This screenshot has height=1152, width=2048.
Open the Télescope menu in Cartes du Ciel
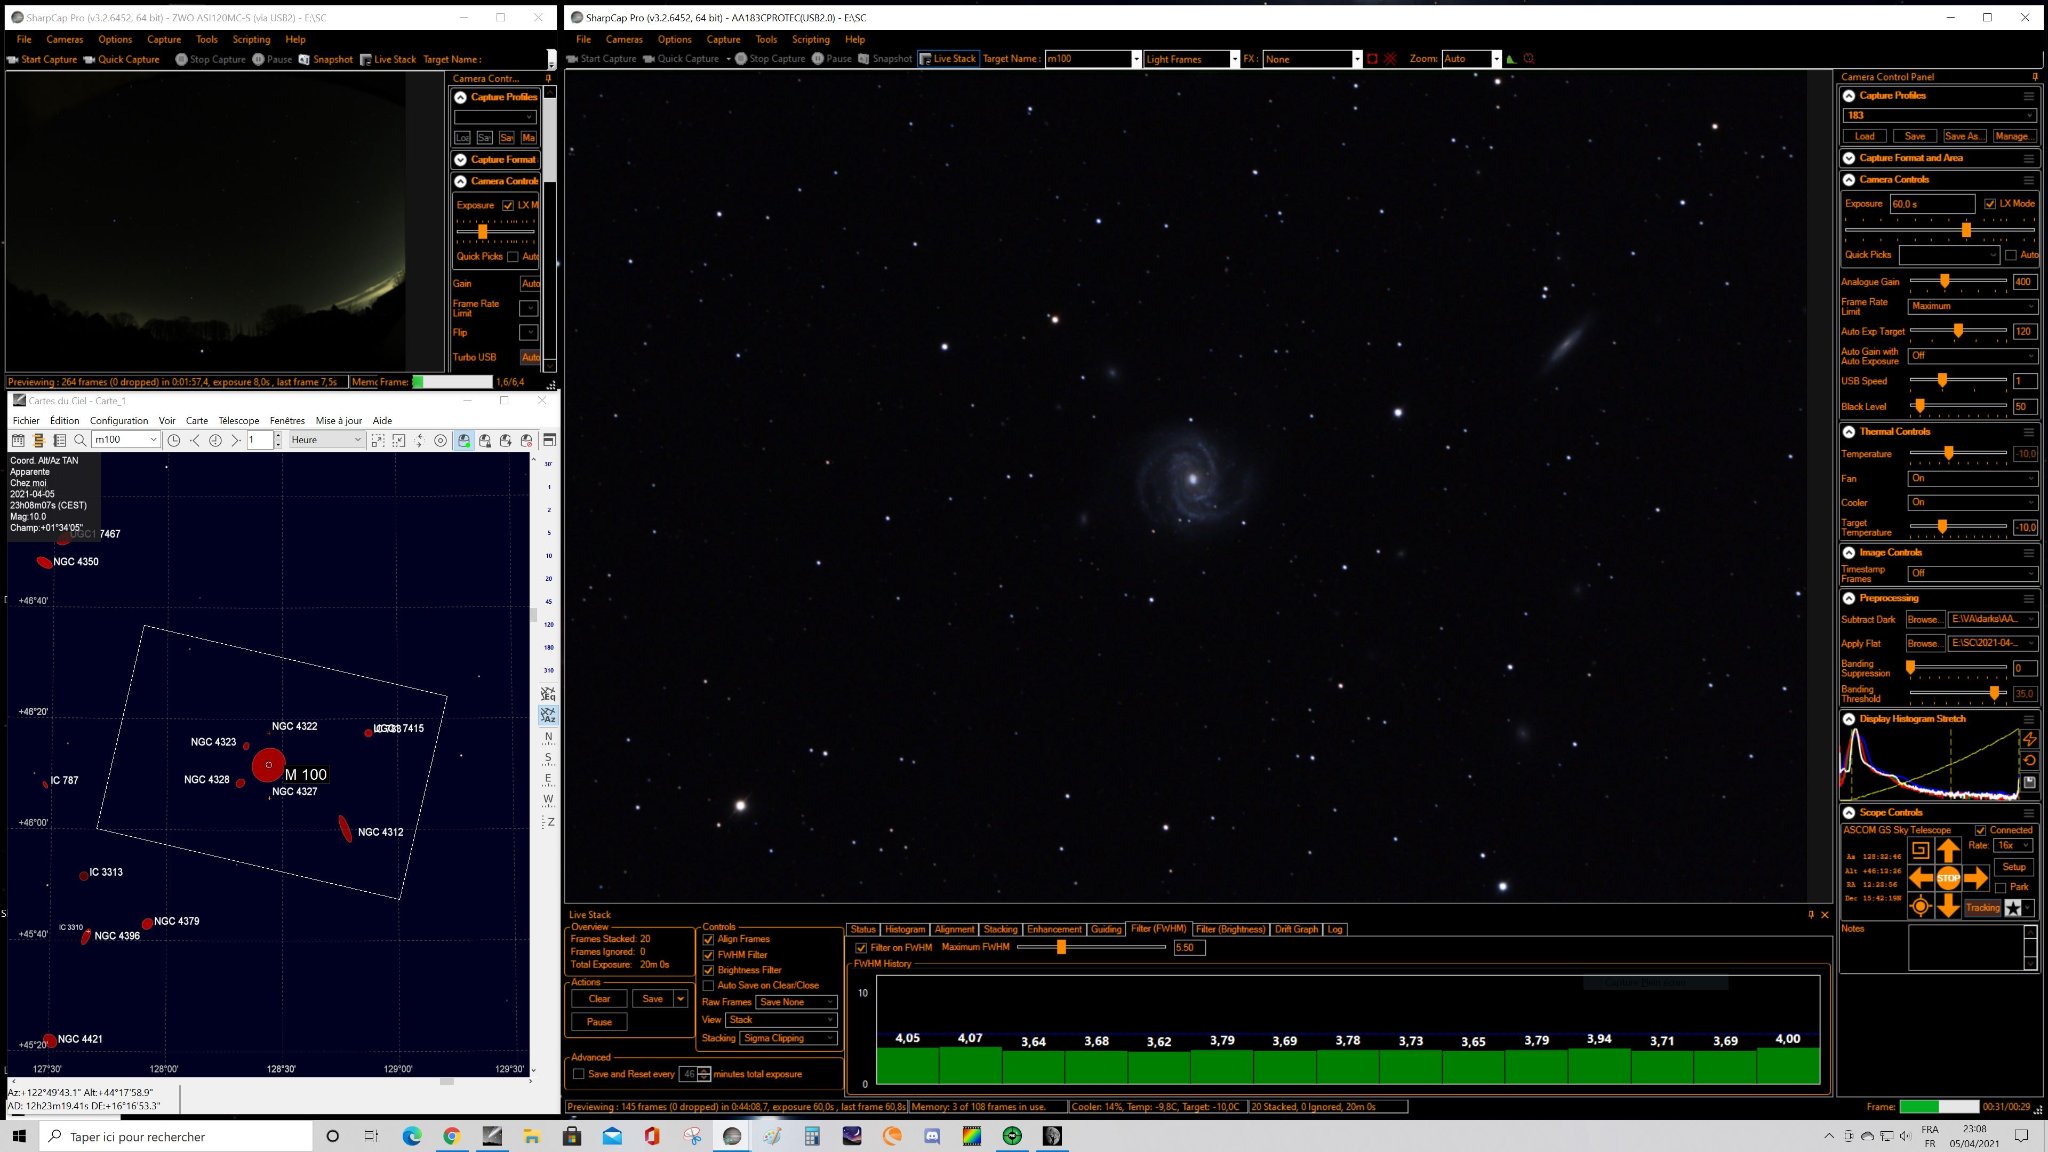(x=239, y=421)
